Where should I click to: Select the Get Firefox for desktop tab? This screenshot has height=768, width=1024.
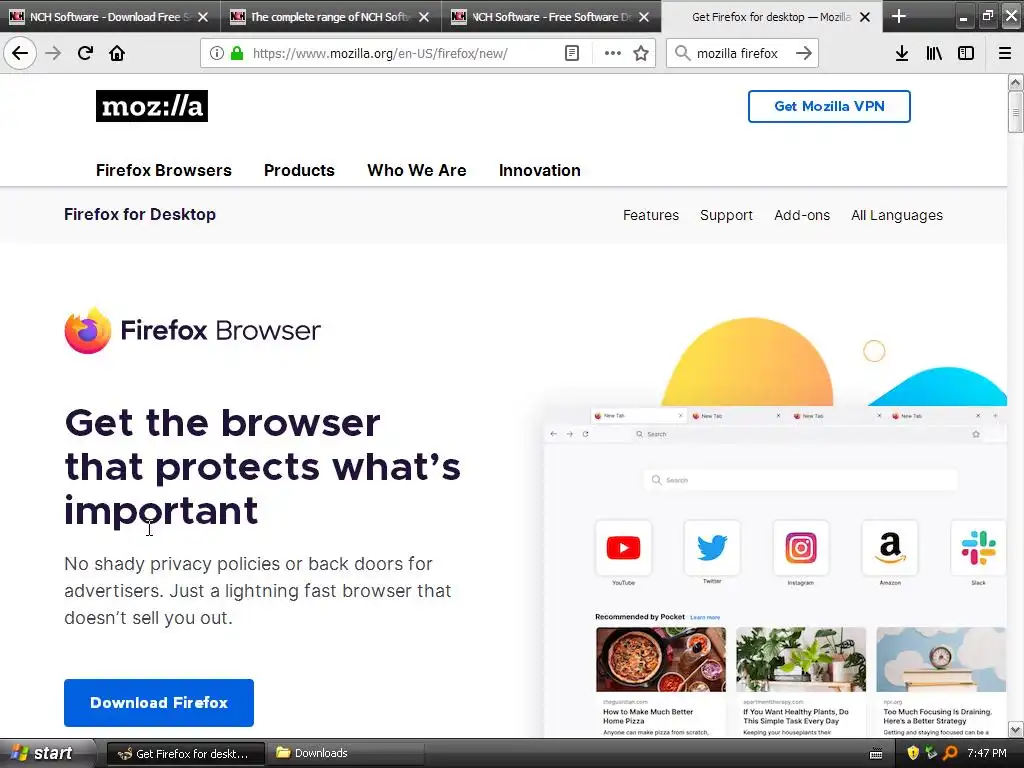[x=771, y=17]
